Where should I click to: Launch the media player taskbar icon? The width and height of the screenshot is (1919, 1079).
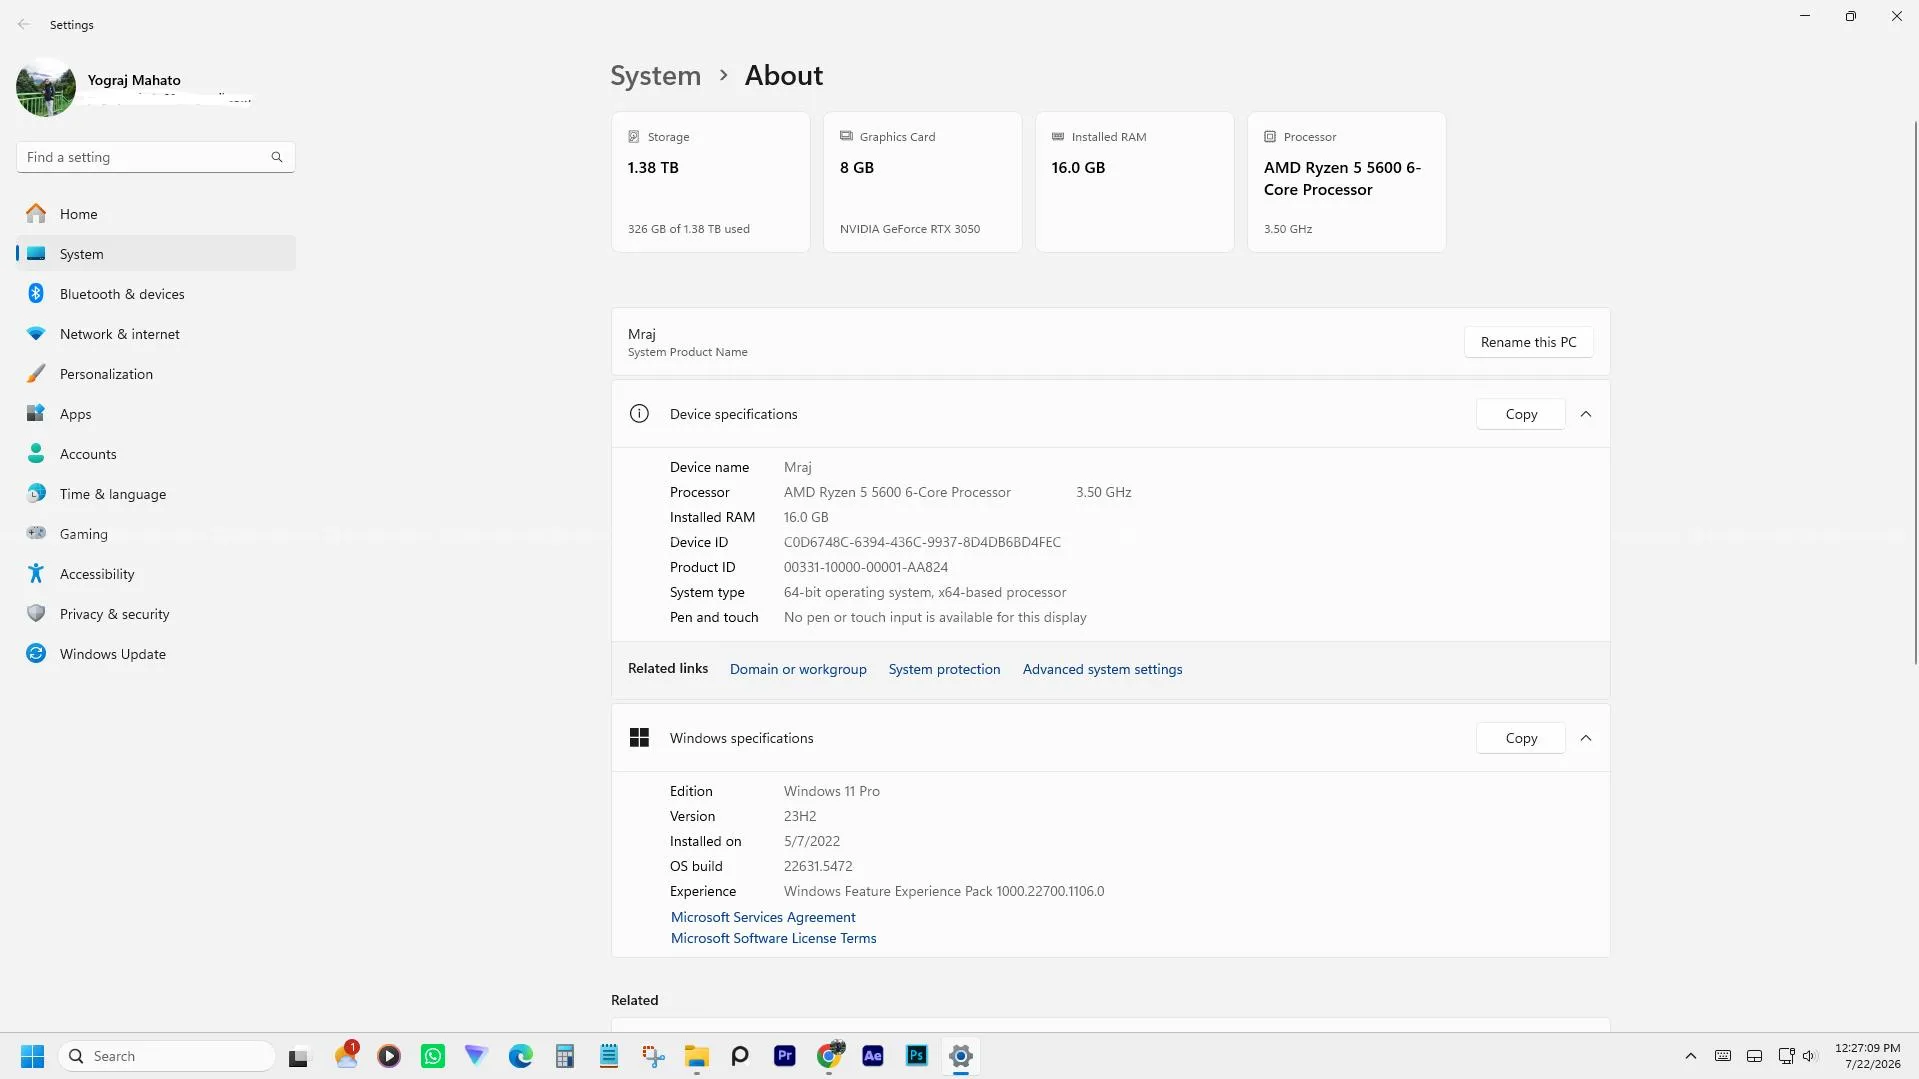point(389,1056)
